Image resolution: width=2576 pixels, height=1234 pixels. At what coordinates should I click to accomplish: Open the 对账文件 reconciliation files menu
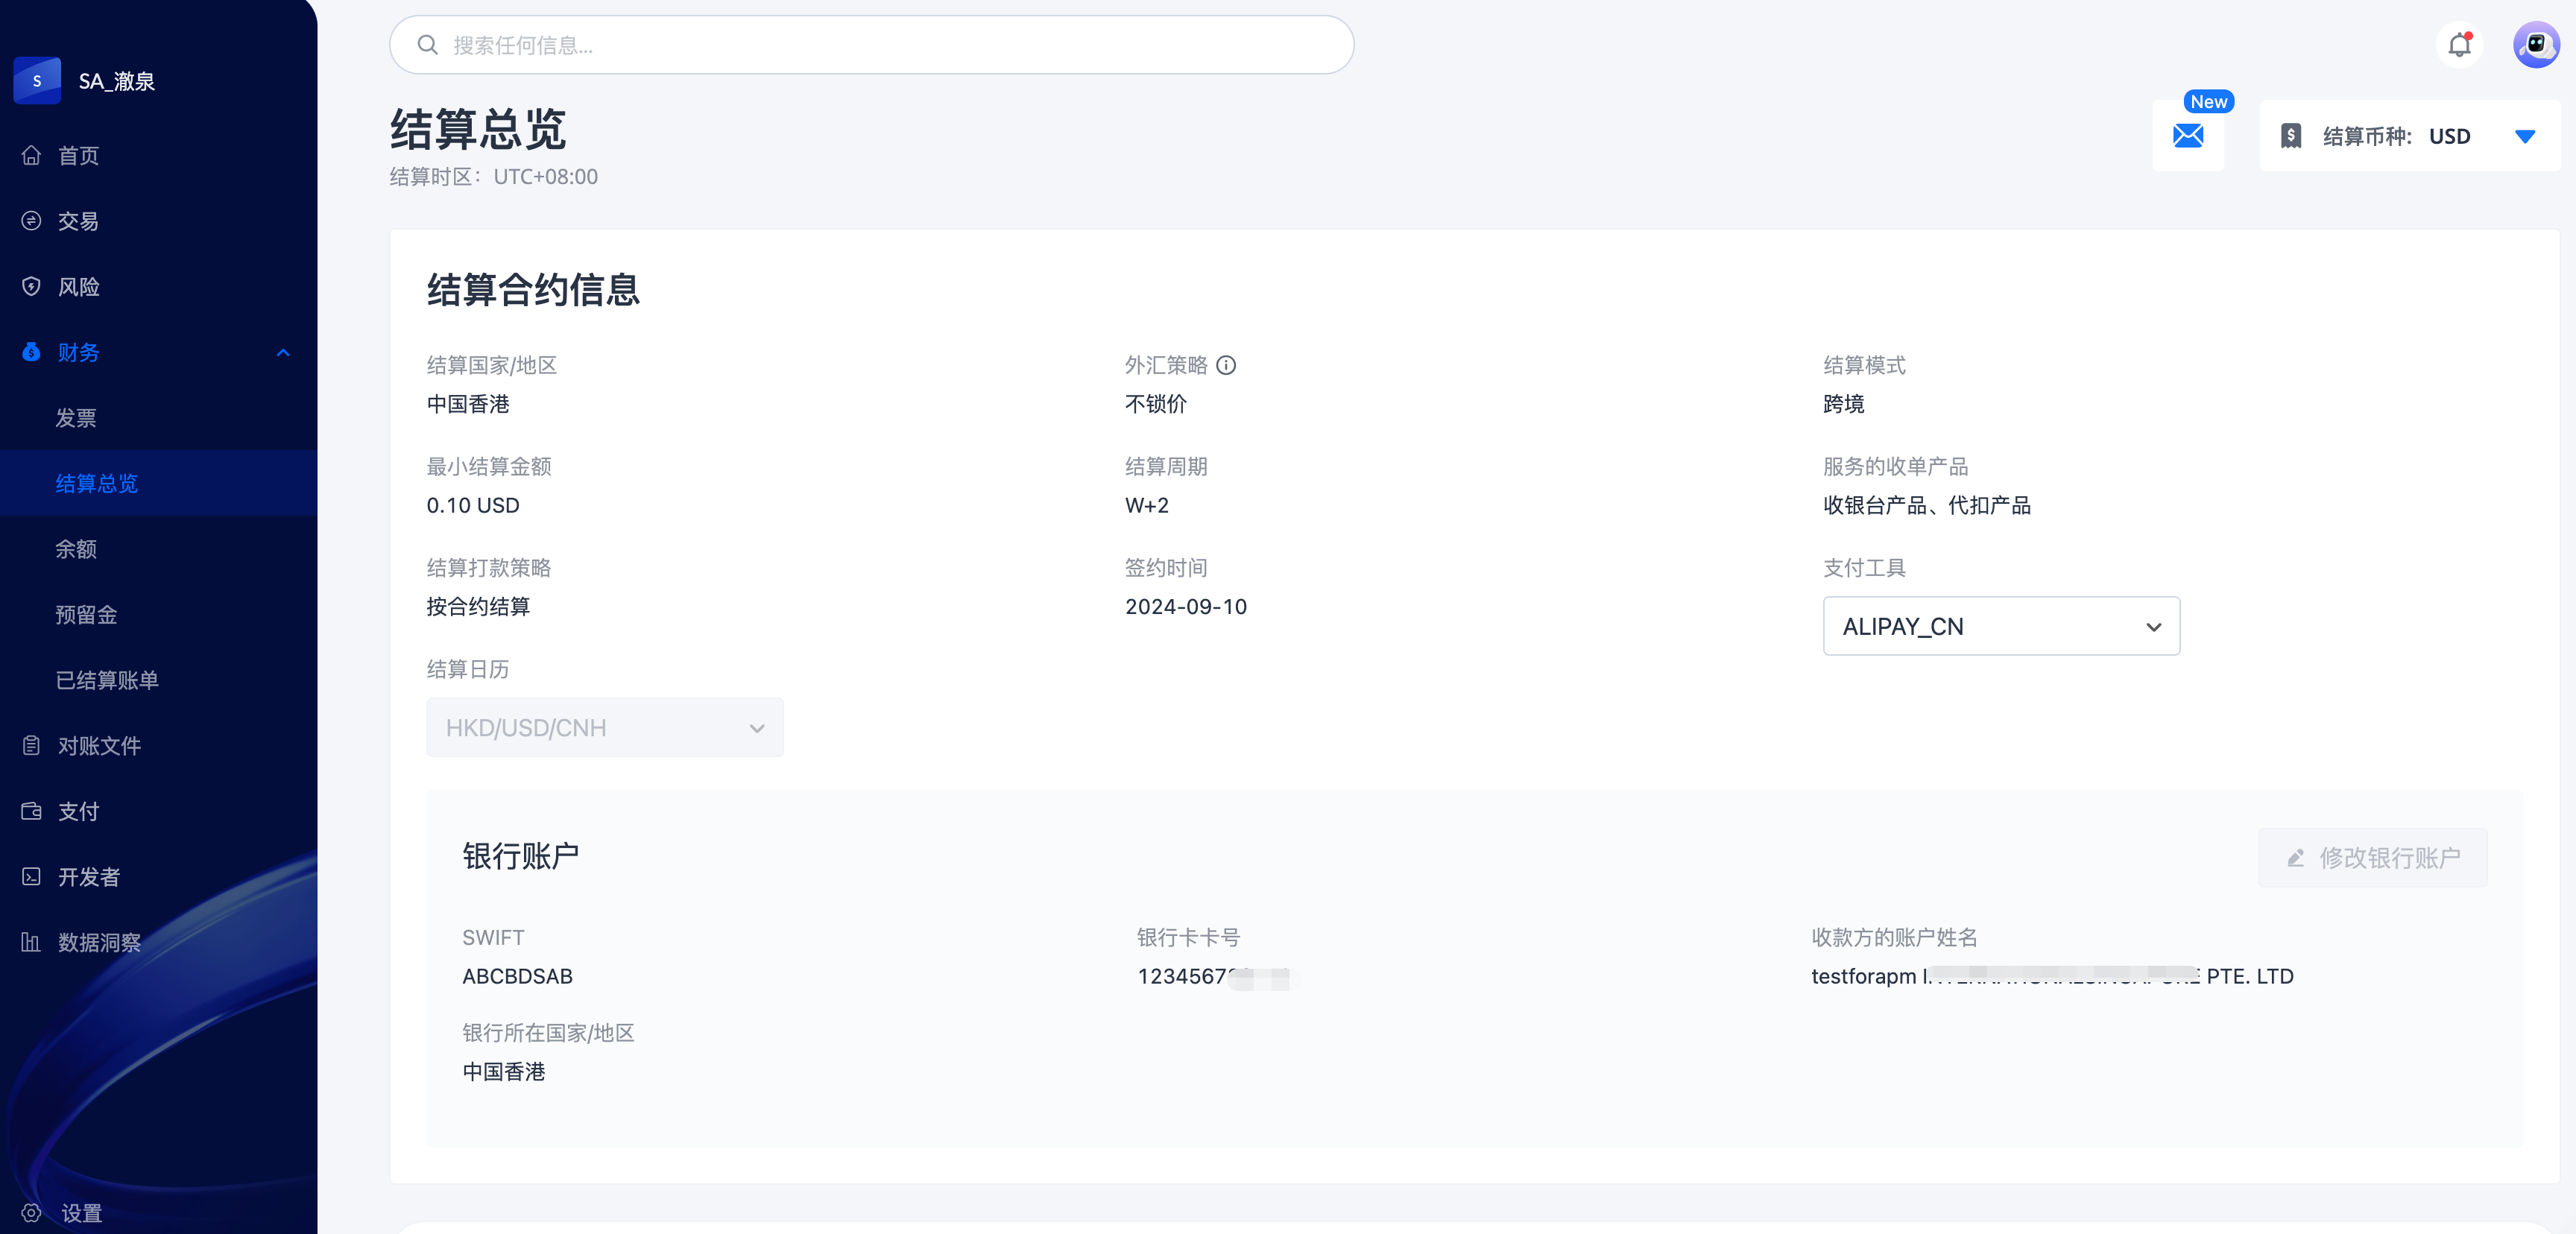(99, 746)
